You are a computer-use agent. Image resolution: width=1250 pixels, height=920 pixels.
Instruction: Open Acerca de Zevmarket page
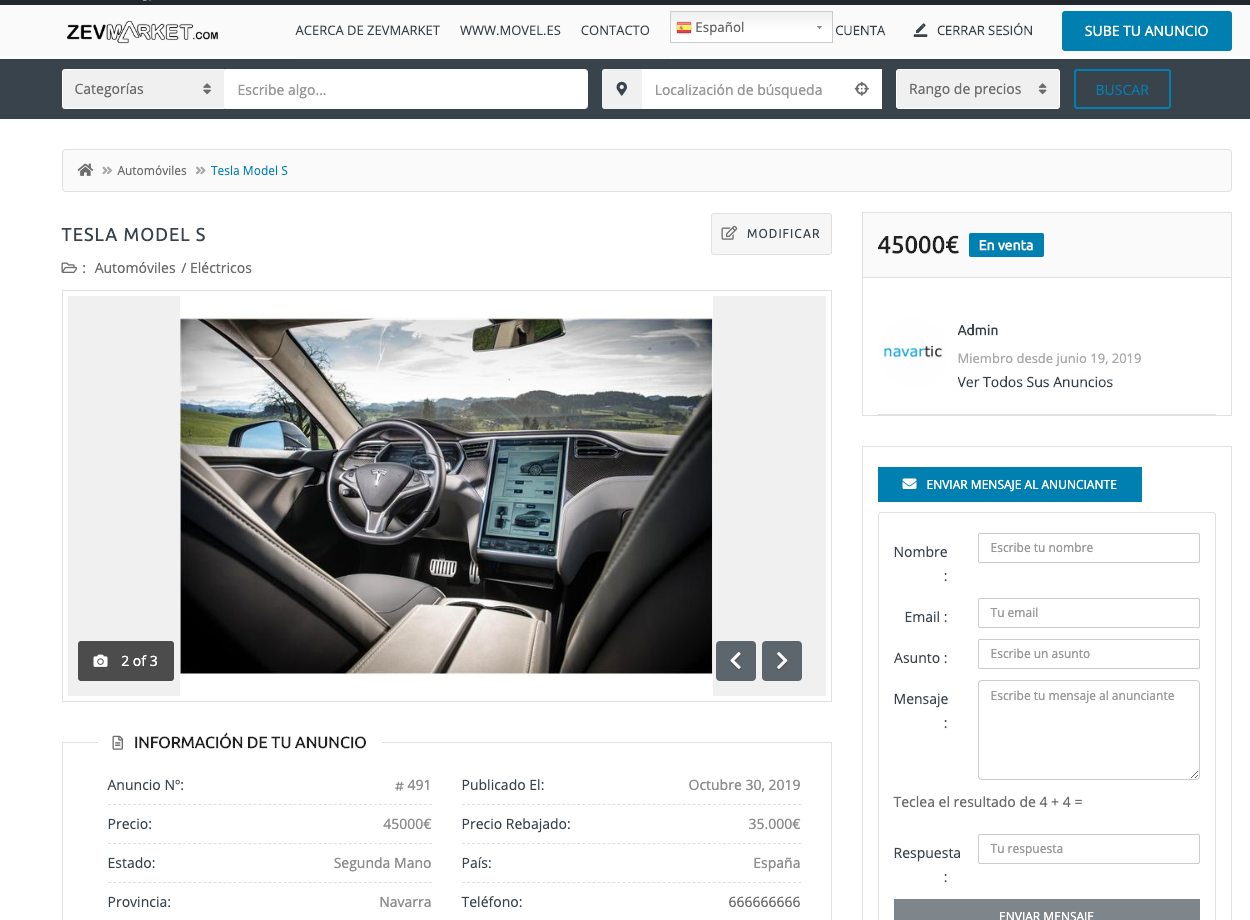pyautogui.click(x=368, y=30)
